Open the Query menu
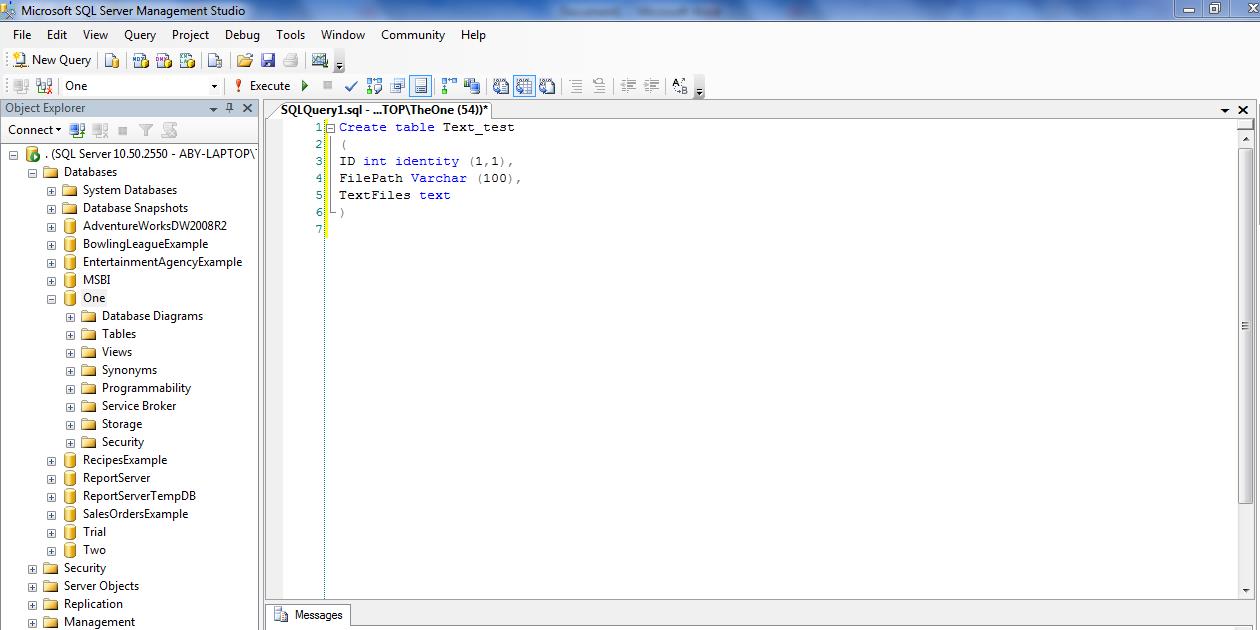Image resolution: width=1260 pixels, height=630 pixels. (140, 34)
